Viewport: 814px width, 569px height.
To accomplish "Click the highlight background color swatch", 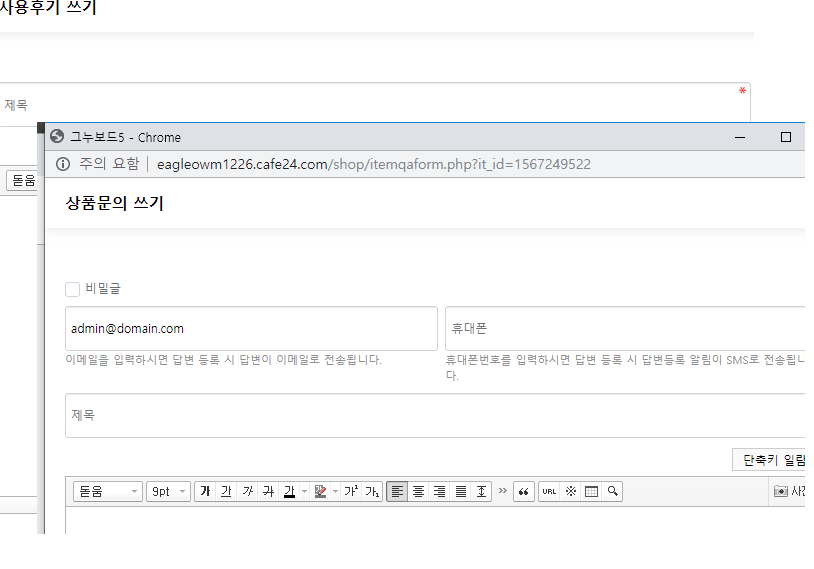I will click(320, 492).
